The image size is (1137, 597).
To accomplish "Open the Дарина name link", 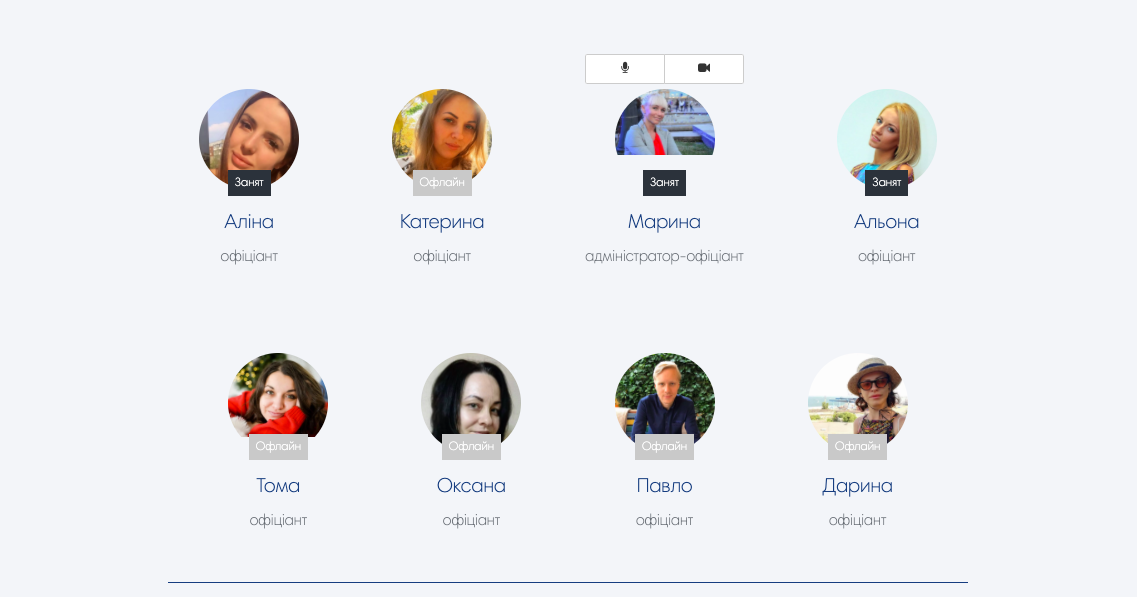I will [x=857, y=485].
